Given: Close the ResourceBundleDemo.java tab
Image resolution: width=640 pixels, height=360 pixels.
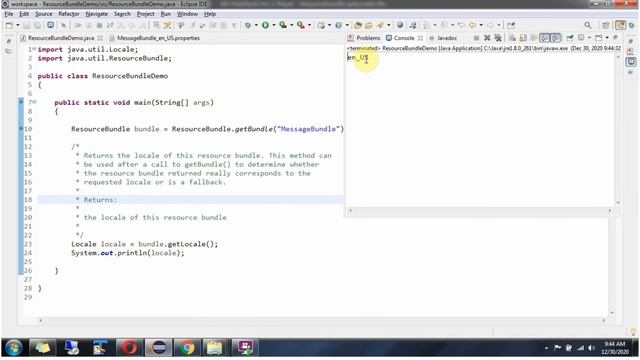Looking at the screenshot, I should [x=100, y=38].
